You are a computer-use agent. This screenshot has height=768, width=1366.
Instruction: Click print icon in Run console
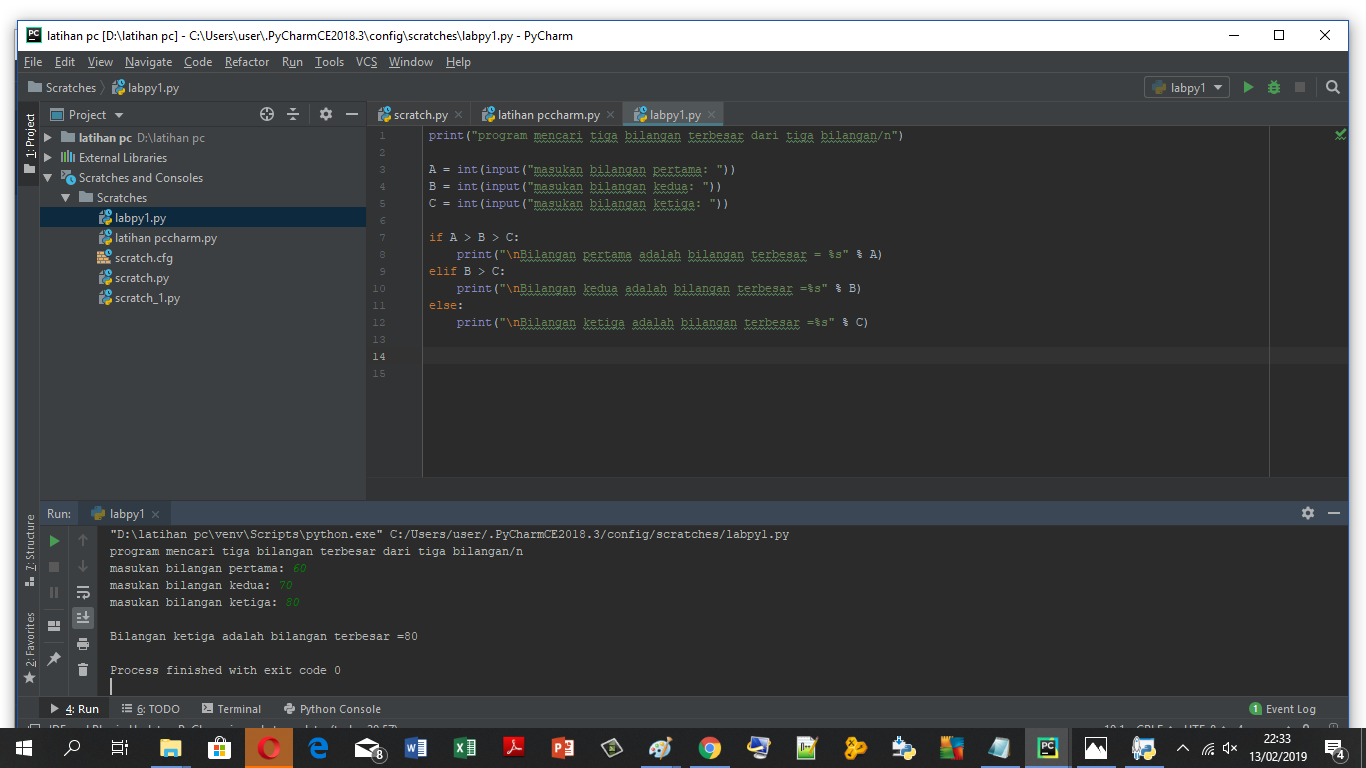(x=83, y=644)
